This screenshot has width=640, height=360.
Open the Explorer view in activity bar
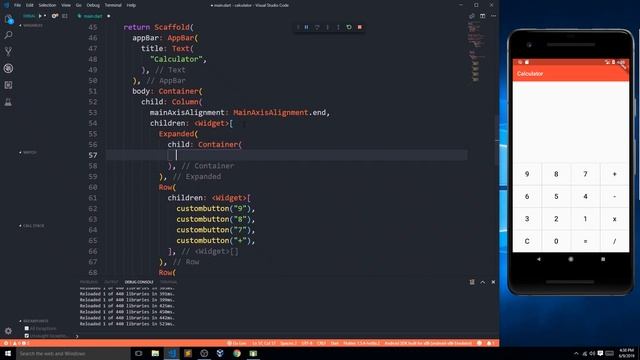click(x=9, y=19)
